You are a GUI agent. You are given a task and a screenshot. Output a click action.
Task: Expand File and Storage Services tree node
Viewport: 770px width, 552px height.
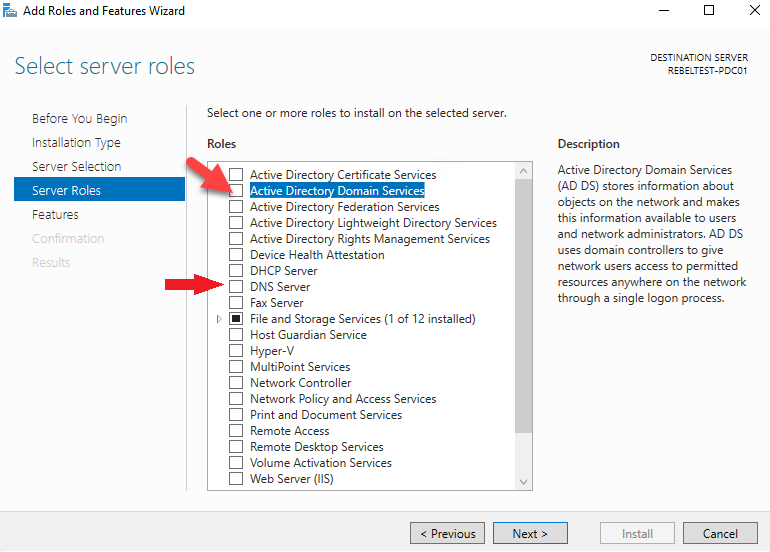[220, 319]
